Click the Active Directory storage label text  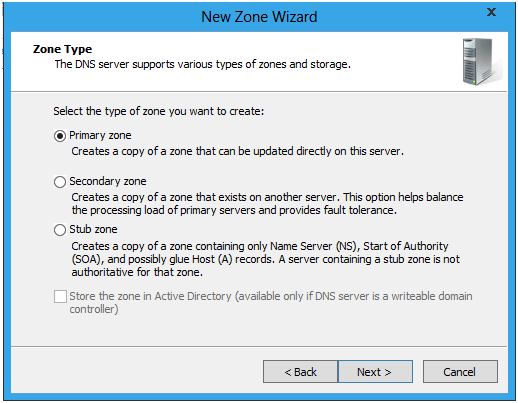[x=271, y=303]
